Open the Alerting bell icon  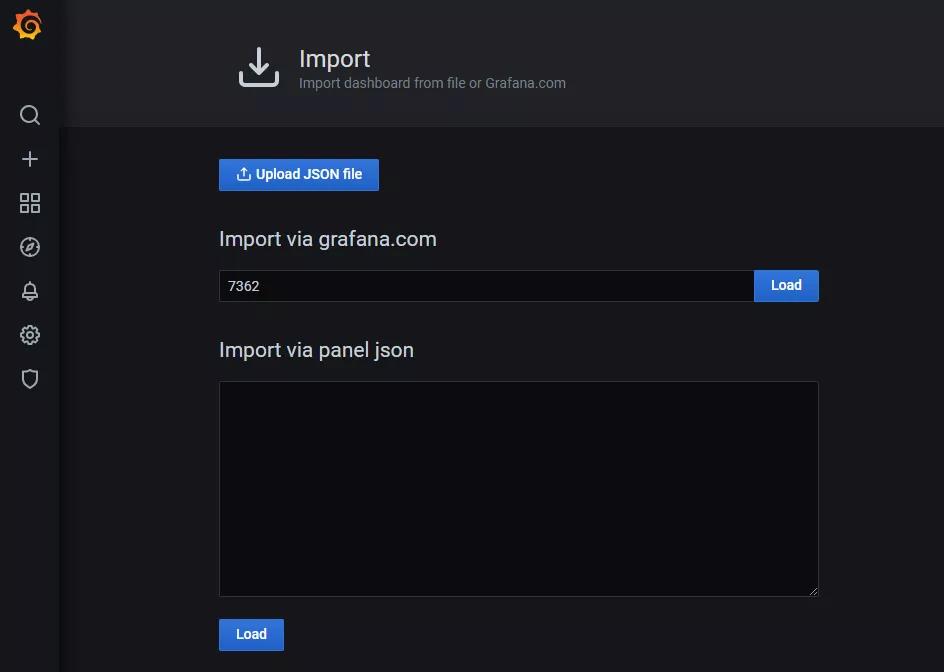[30, 291]
